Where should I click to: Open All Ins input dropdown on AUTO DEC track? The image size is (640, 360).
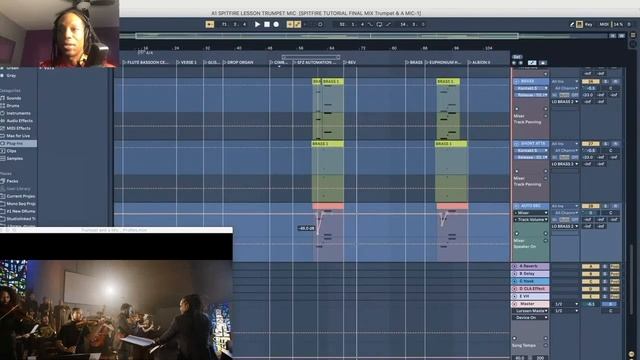click(565, 206)
